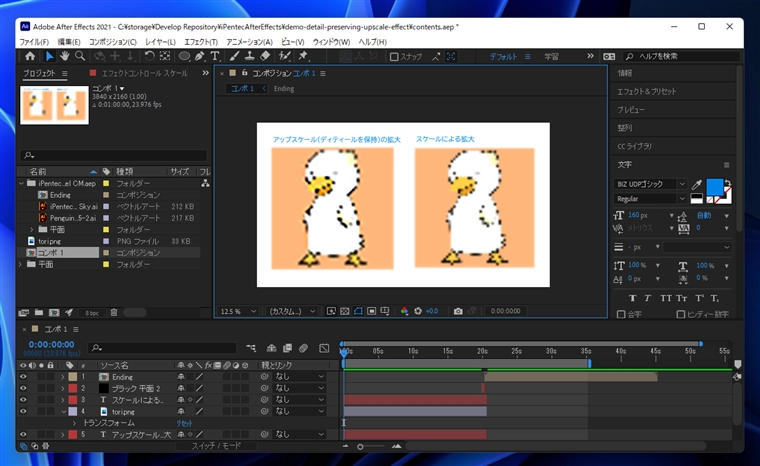
Task: Switch to the エフェクトコントロール tab
Action: pos(144,73)
